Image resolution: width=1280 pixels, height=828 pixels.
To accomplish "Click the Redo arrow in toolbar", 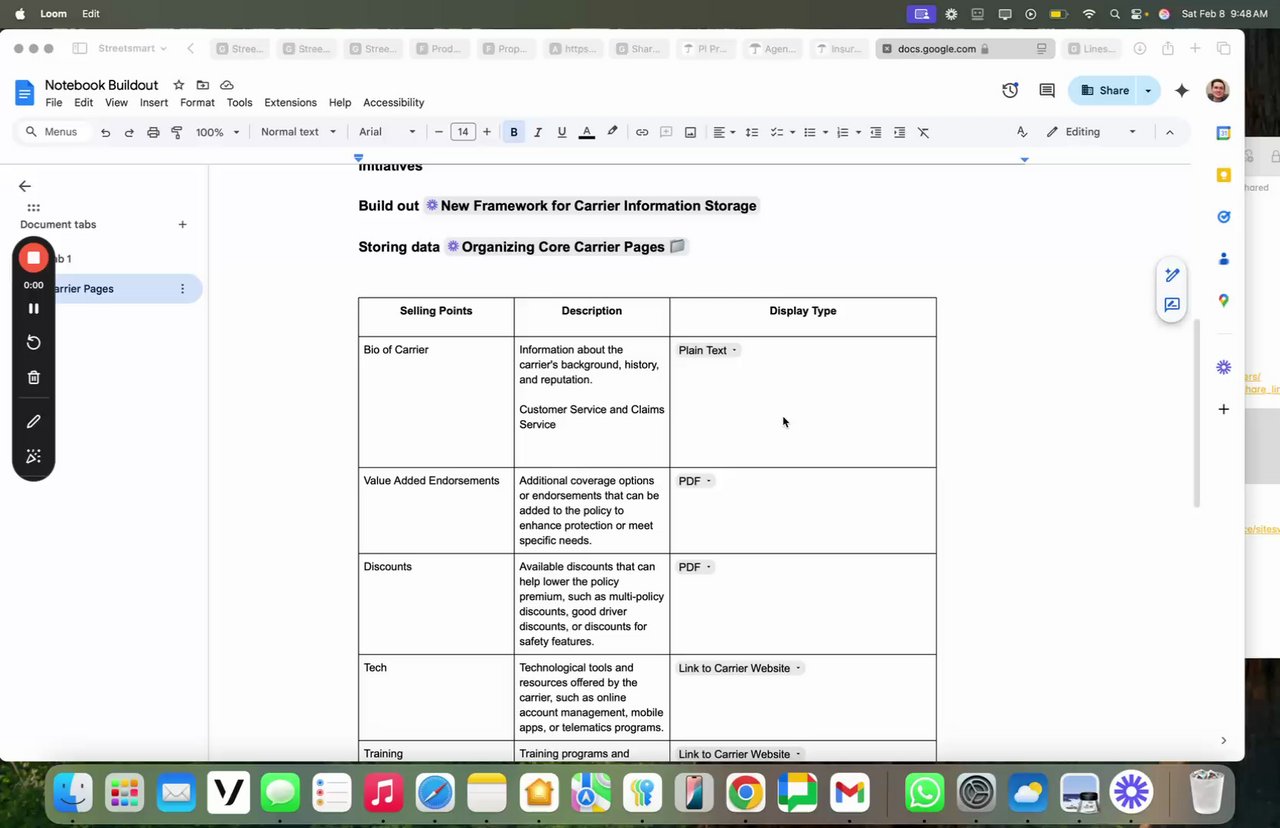I will pos(129,132).
